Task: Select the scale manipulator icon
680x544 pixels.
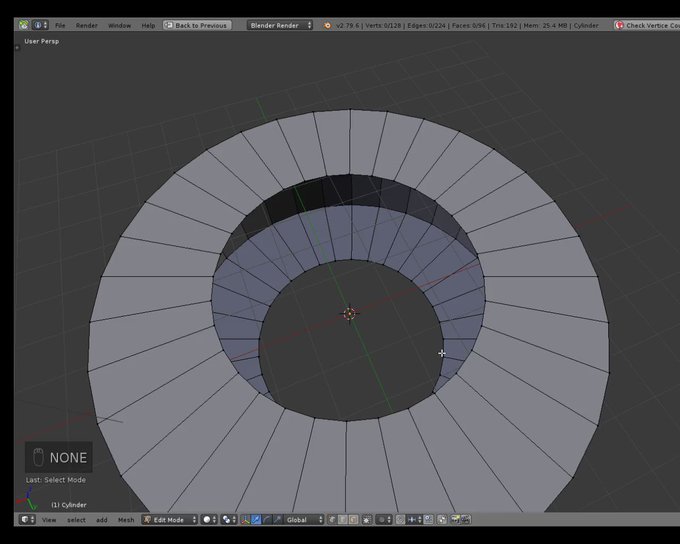Action: click(x=277, y=520)
